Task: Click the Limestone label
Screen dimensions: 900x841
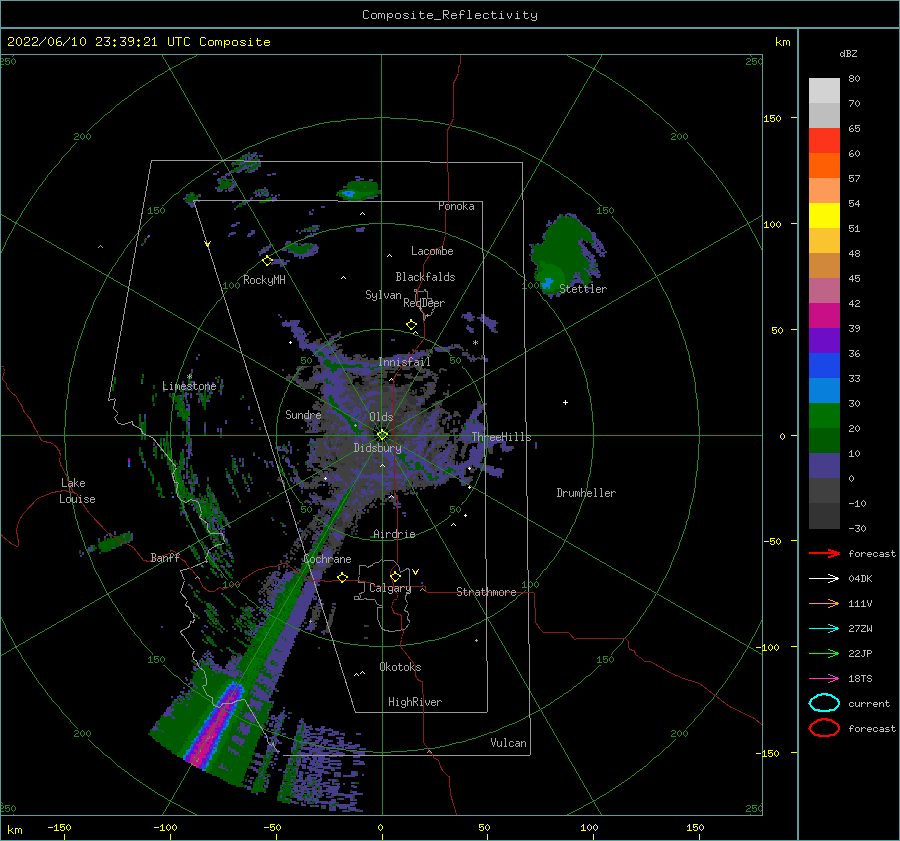Action: pyautogui.click(x=189, y=386)
